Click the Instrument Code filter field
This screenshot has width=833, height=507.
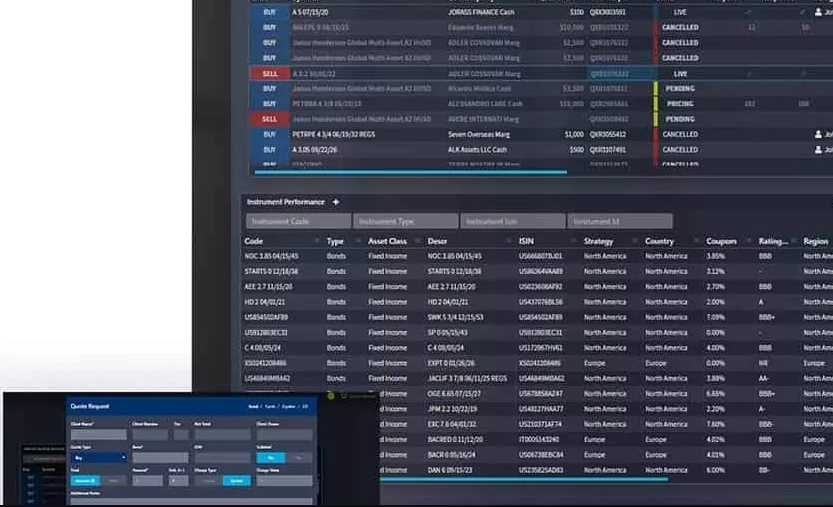click(x=299, y=221)
